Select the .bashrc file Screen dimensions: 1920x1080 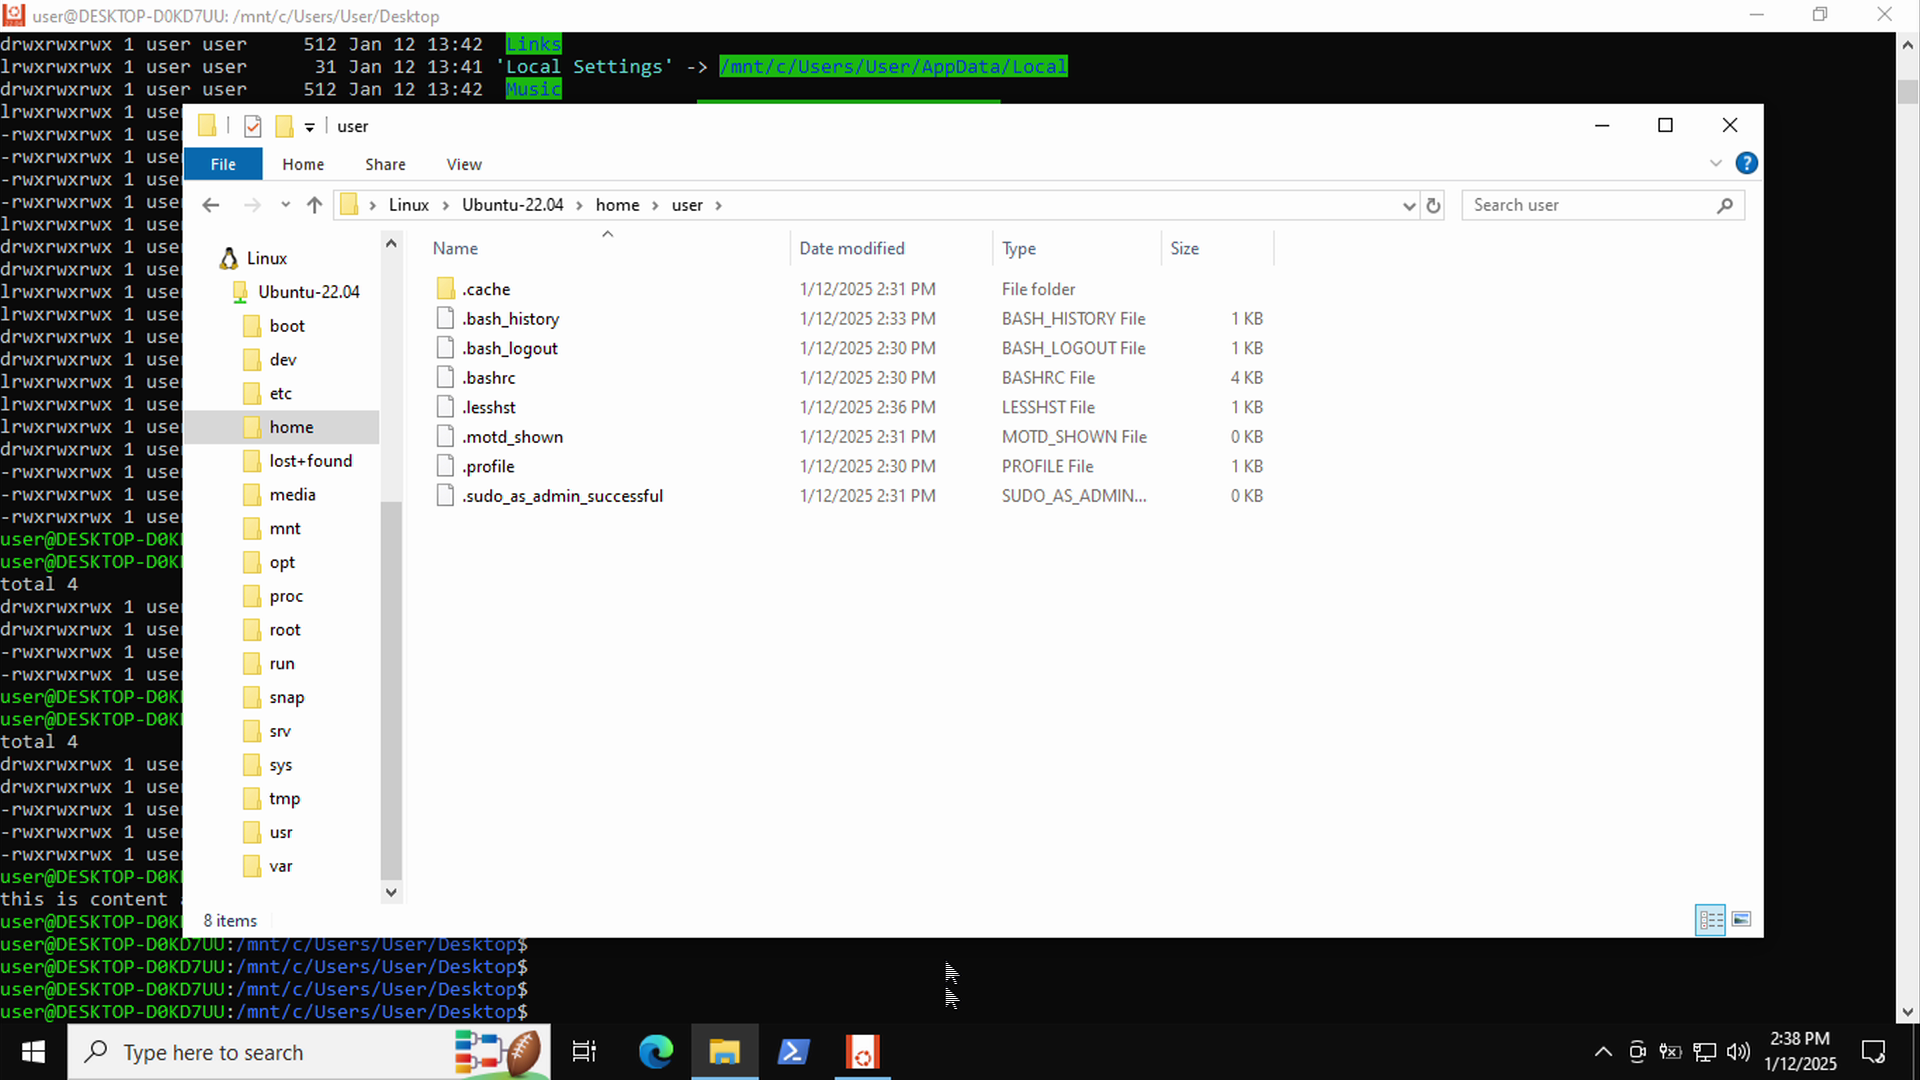[489, 378]
